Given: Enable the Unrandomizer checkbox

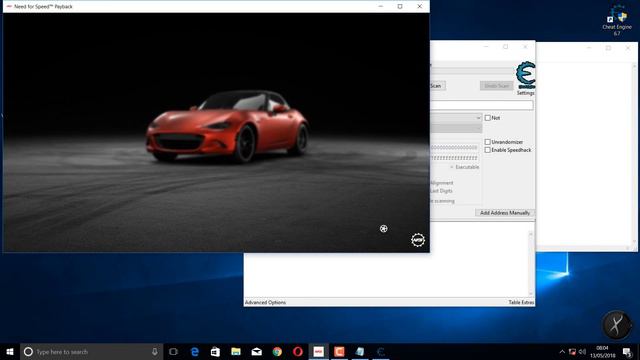Looking at the screenshot, I should [488, 142].
